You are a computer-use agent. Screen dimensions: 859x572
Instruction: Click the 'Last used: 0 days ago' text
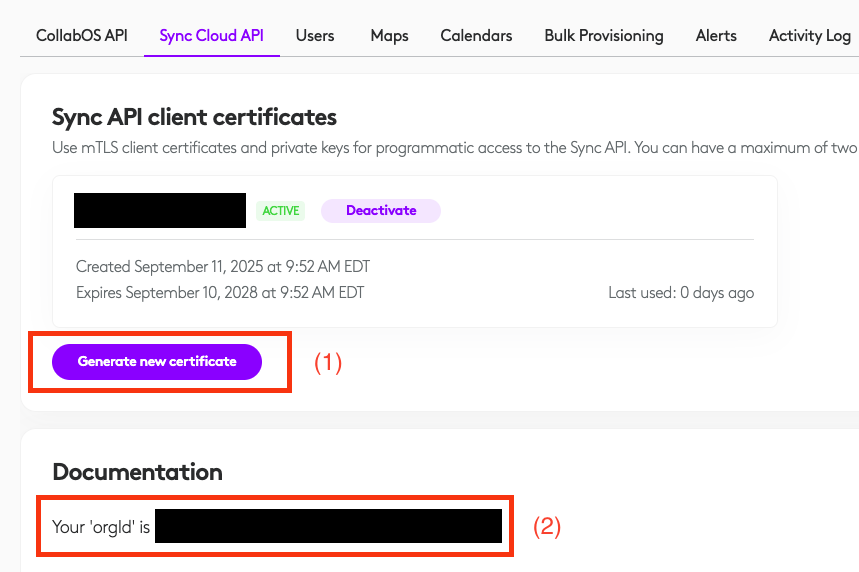point(680,293)
